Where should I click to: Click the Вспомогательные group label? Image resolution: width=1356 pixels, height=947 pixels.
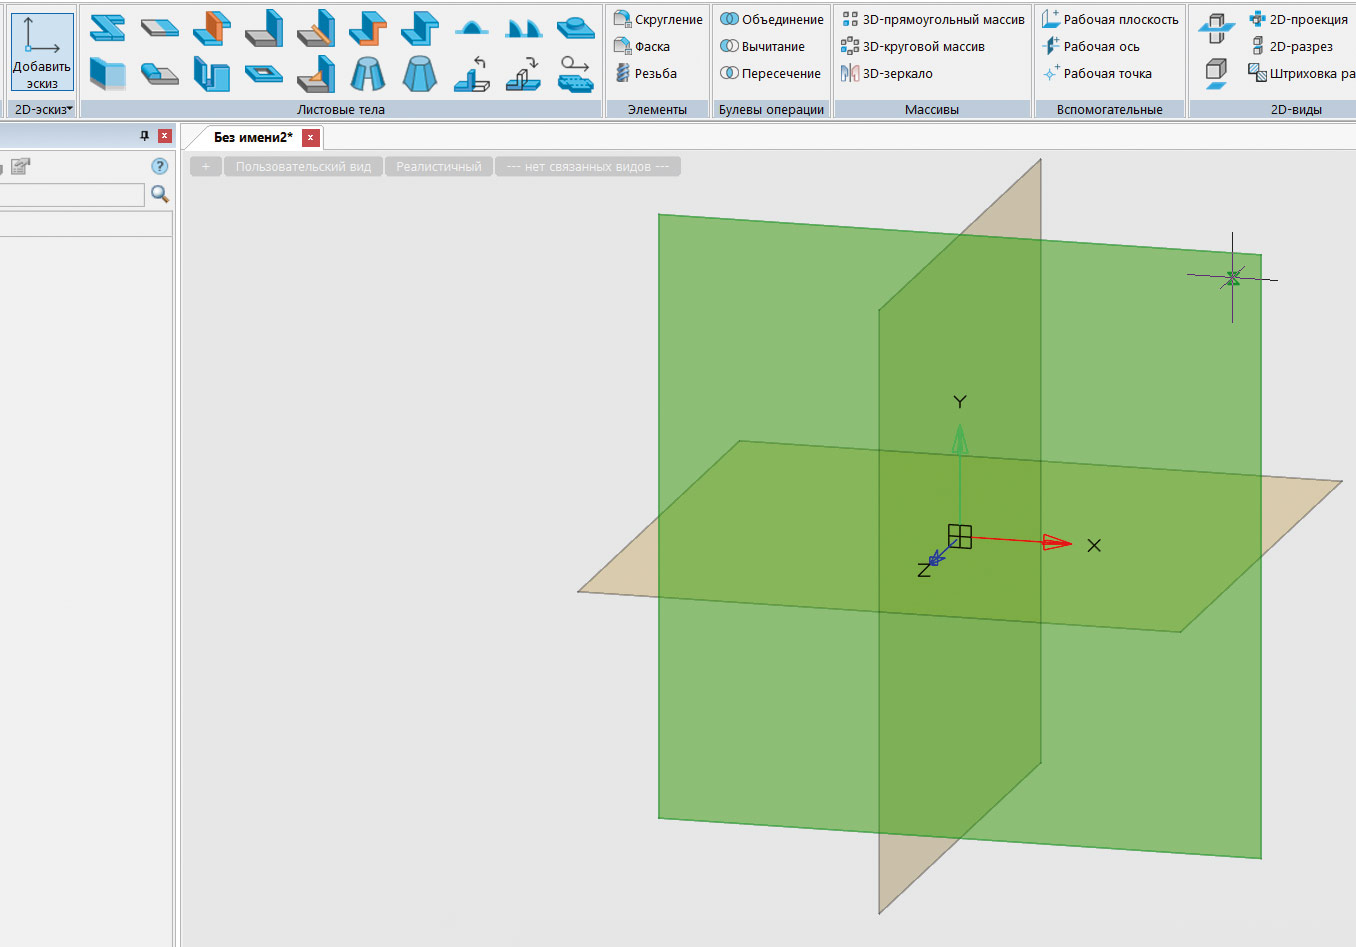tap(1110, 110)
